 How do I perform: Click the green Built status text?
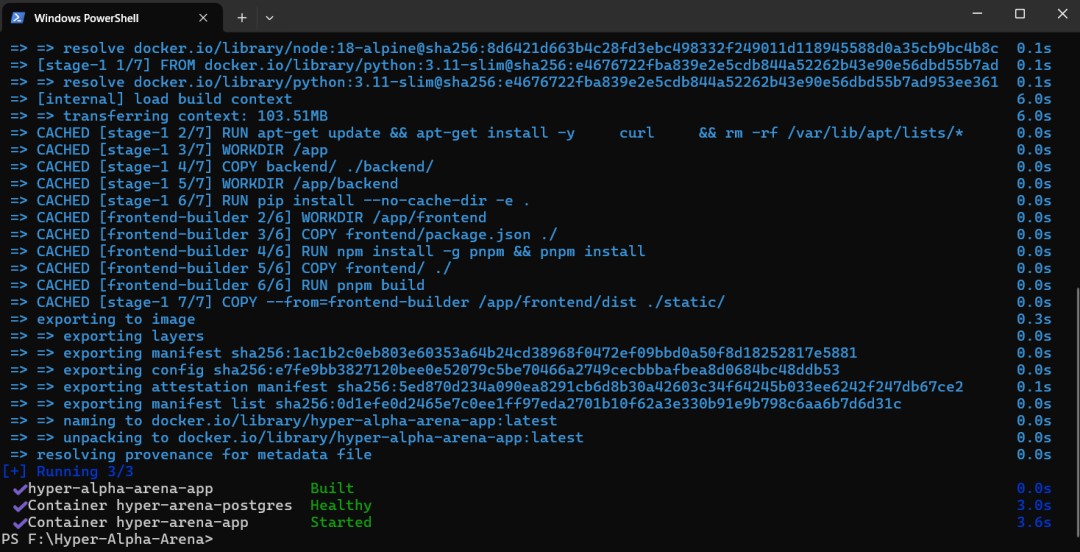pos(332,488)
